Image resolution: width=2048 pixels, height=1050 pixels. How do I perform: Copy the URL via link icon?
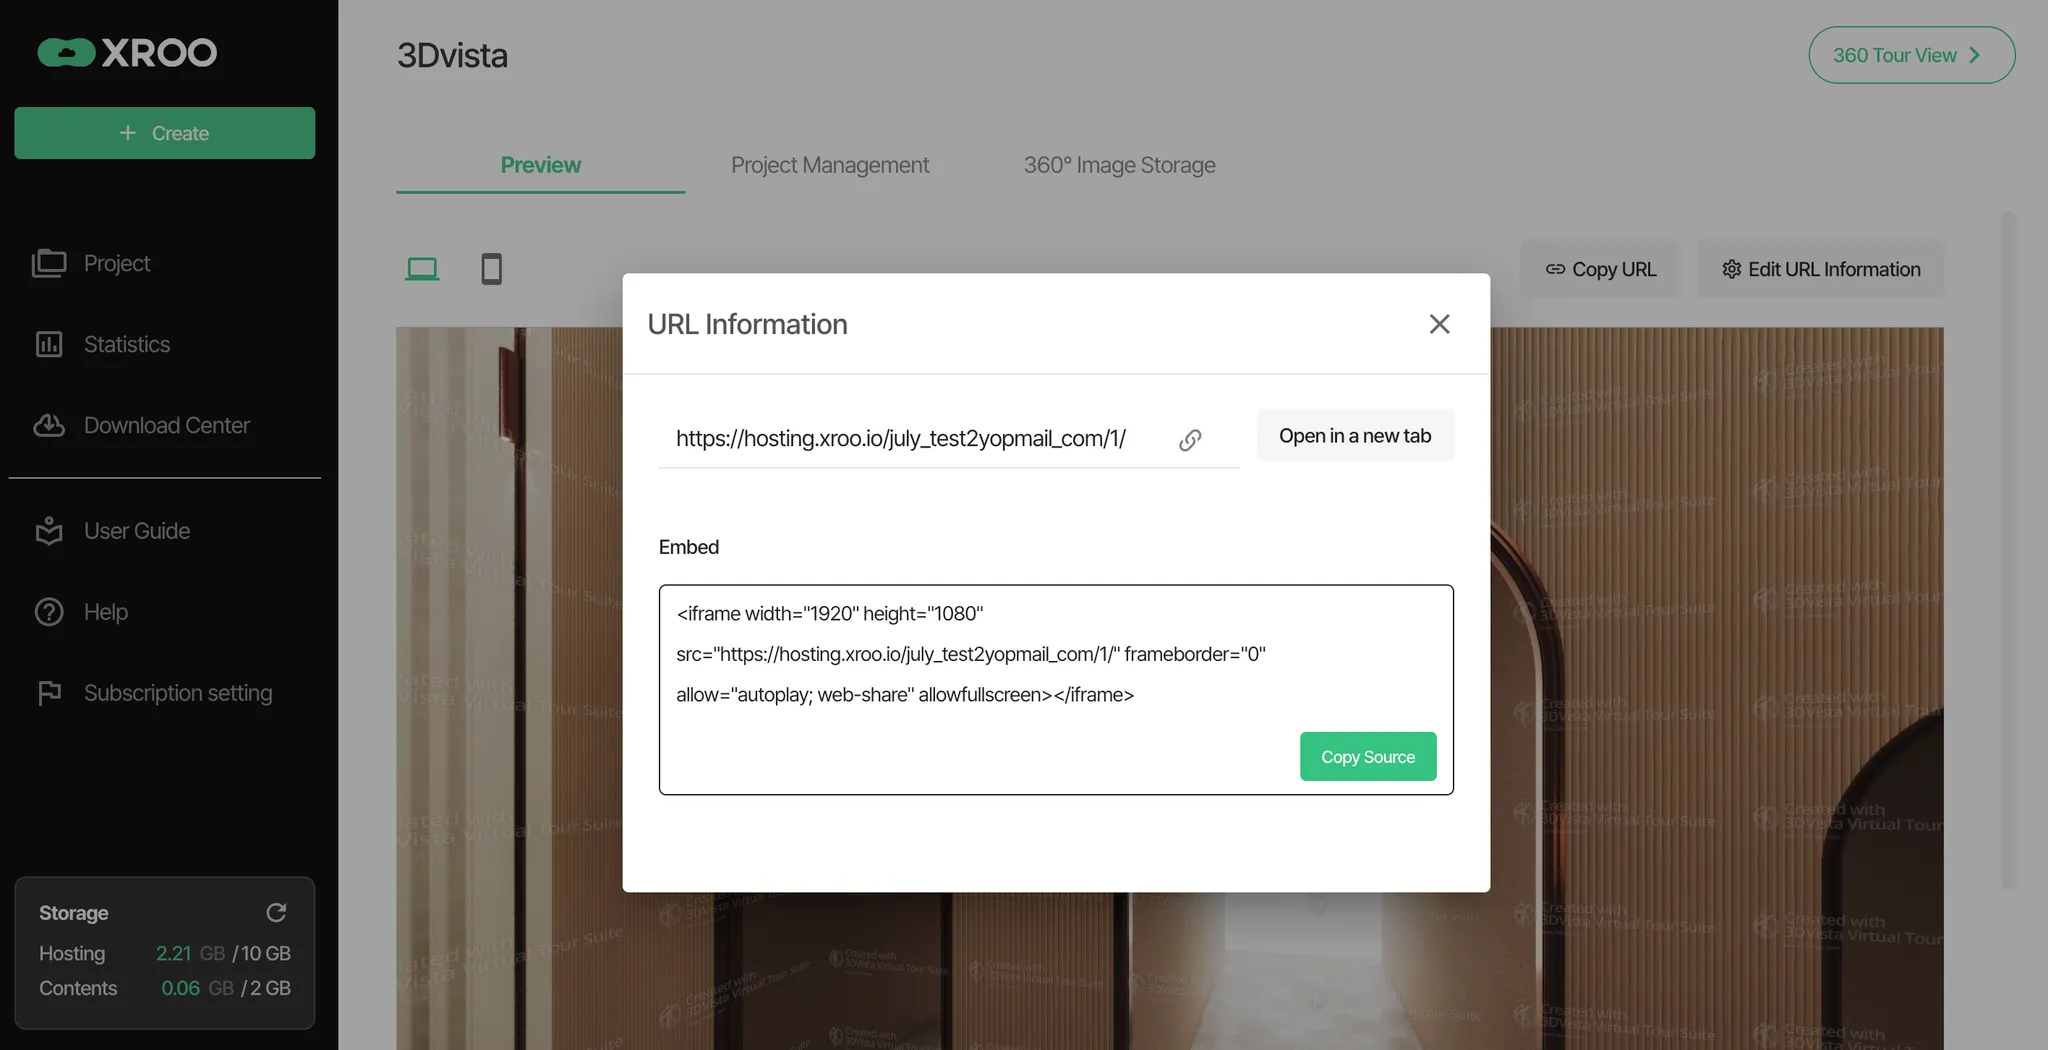pos(1190,439)
